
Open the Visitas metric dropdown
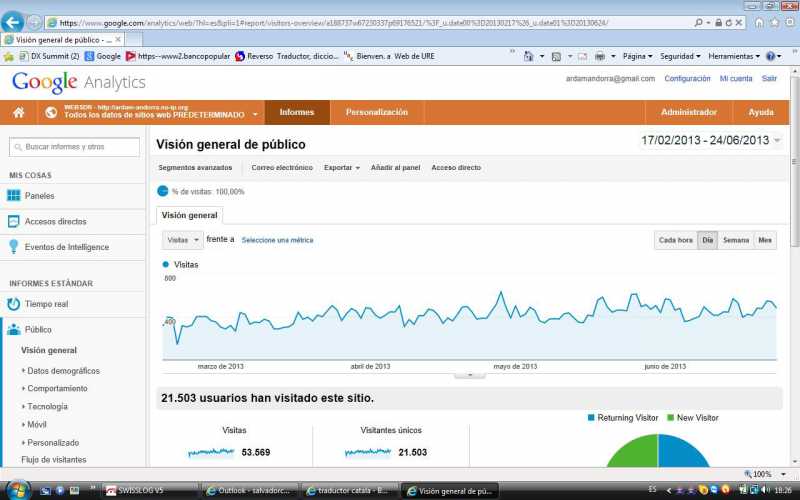183,240
